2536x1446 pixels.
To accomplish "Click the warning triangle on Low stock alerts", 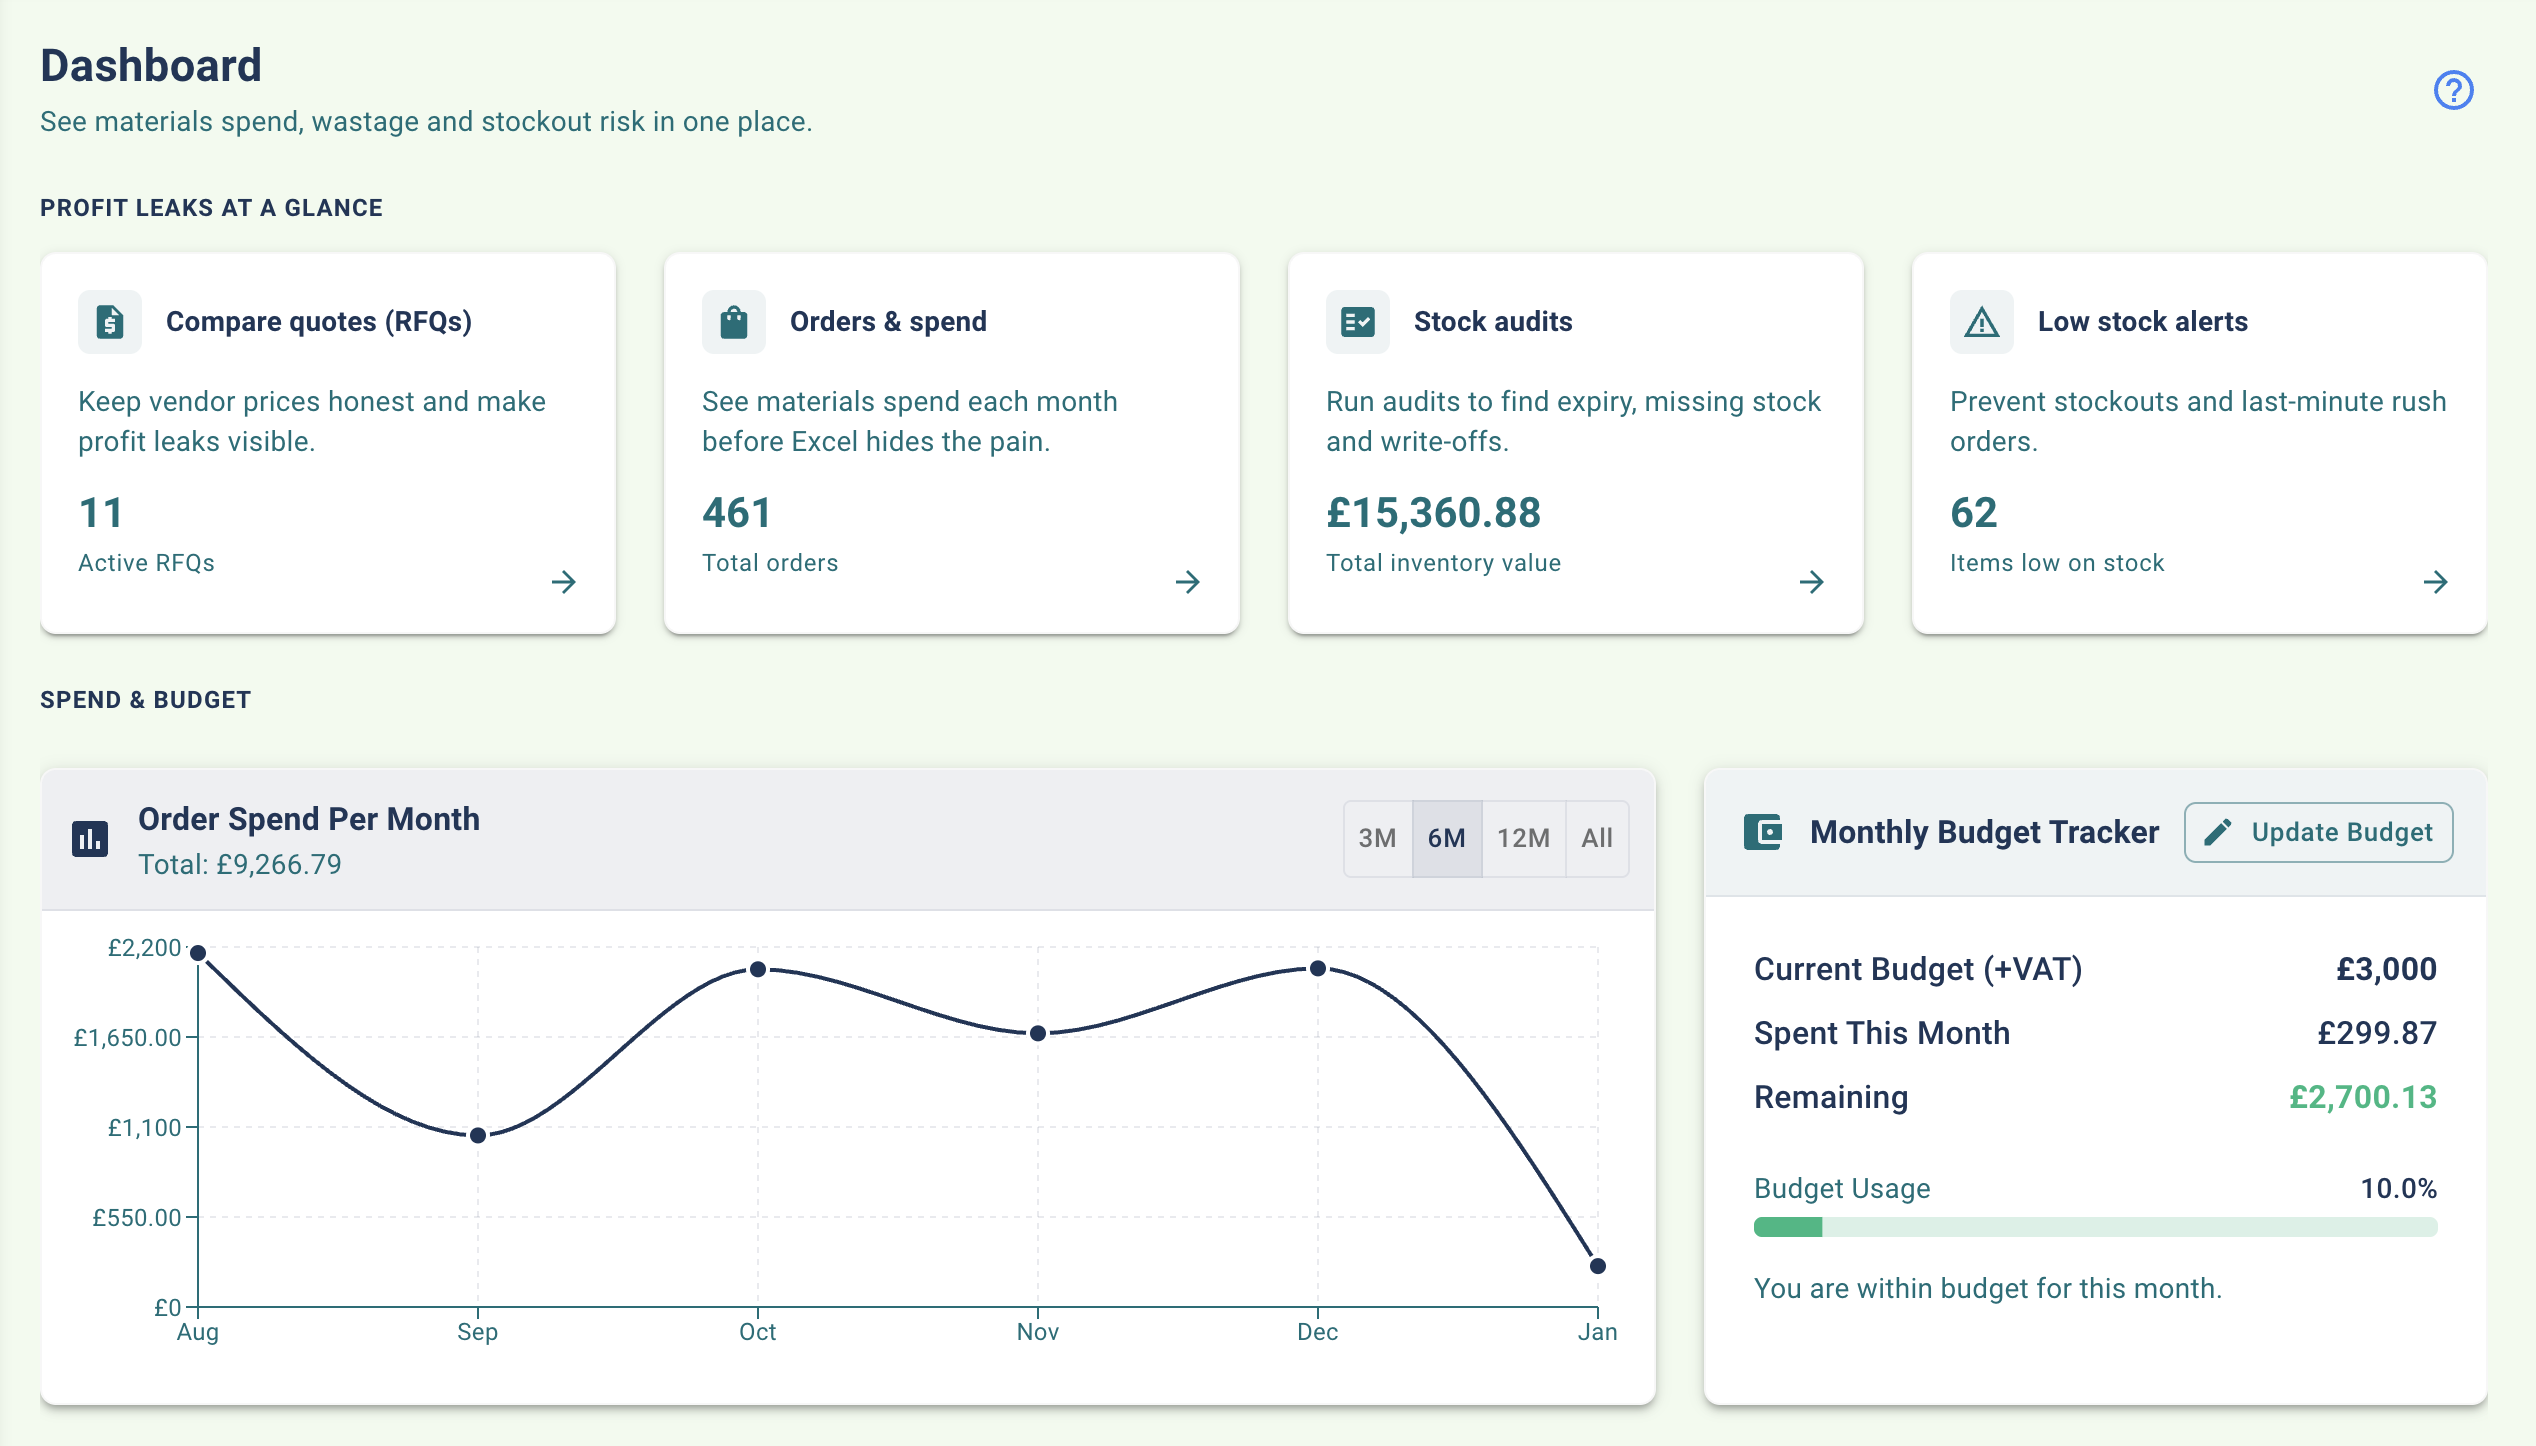I will 1980,322.
